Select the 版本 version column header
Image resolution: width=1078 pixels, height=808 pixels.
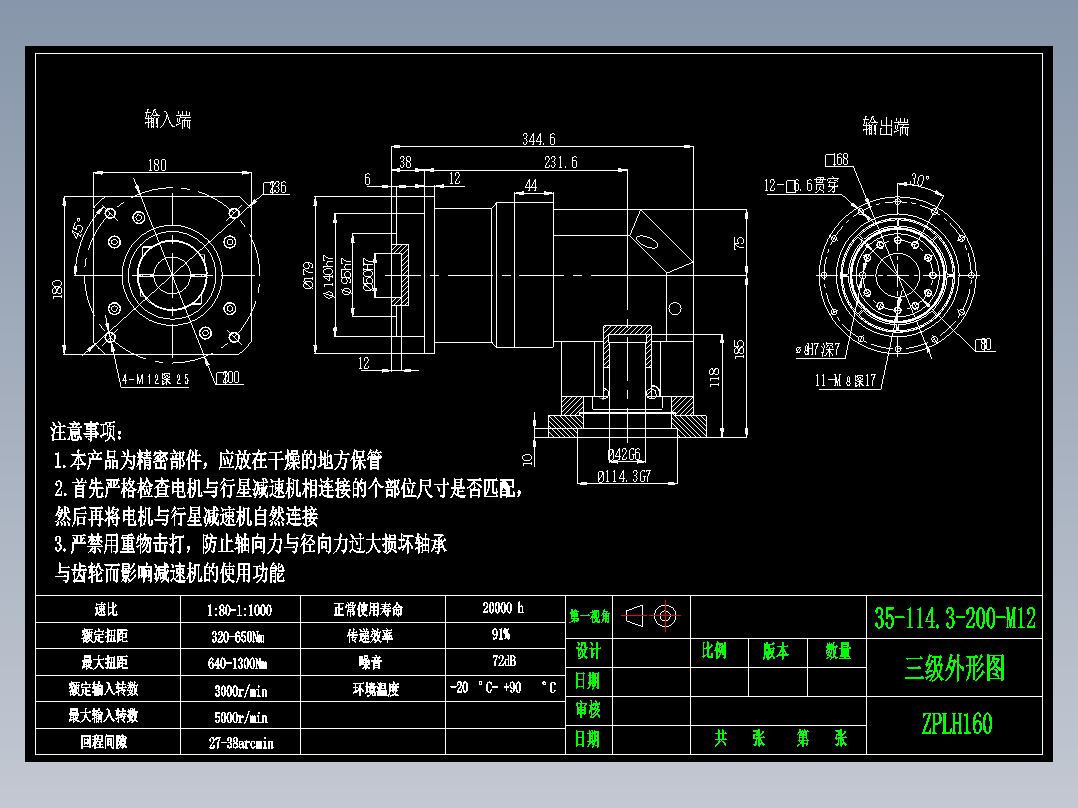(x=775, y=649)
